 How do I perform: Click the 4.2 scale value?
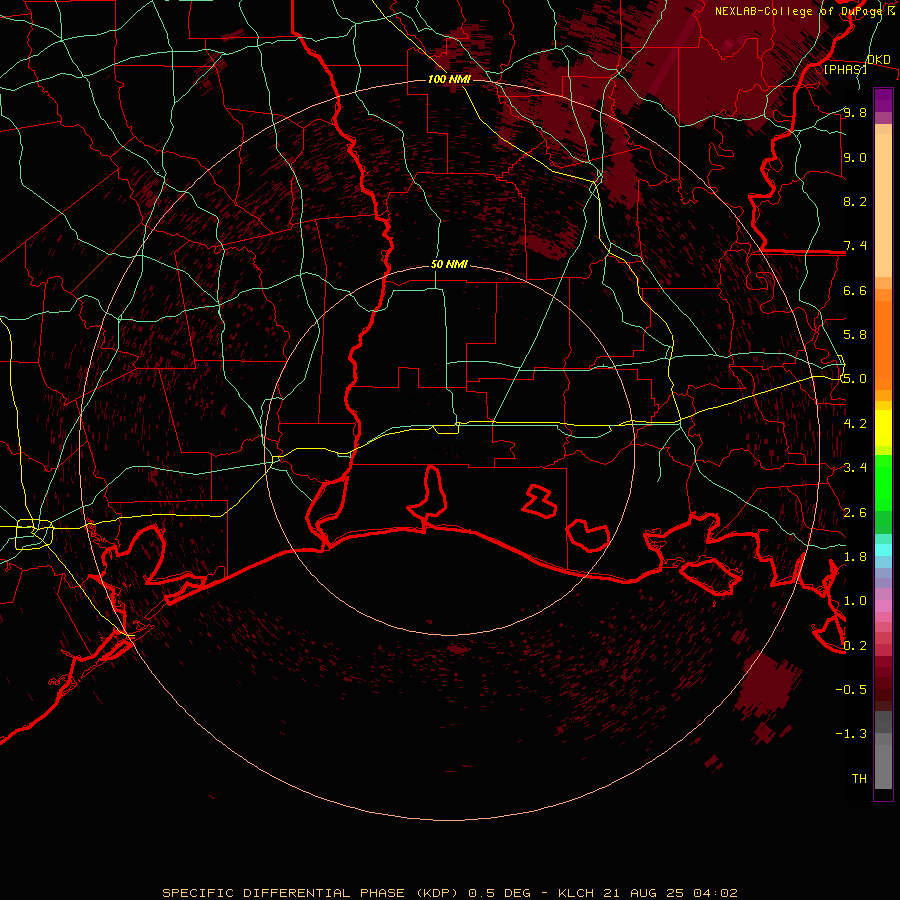point(855,424)
